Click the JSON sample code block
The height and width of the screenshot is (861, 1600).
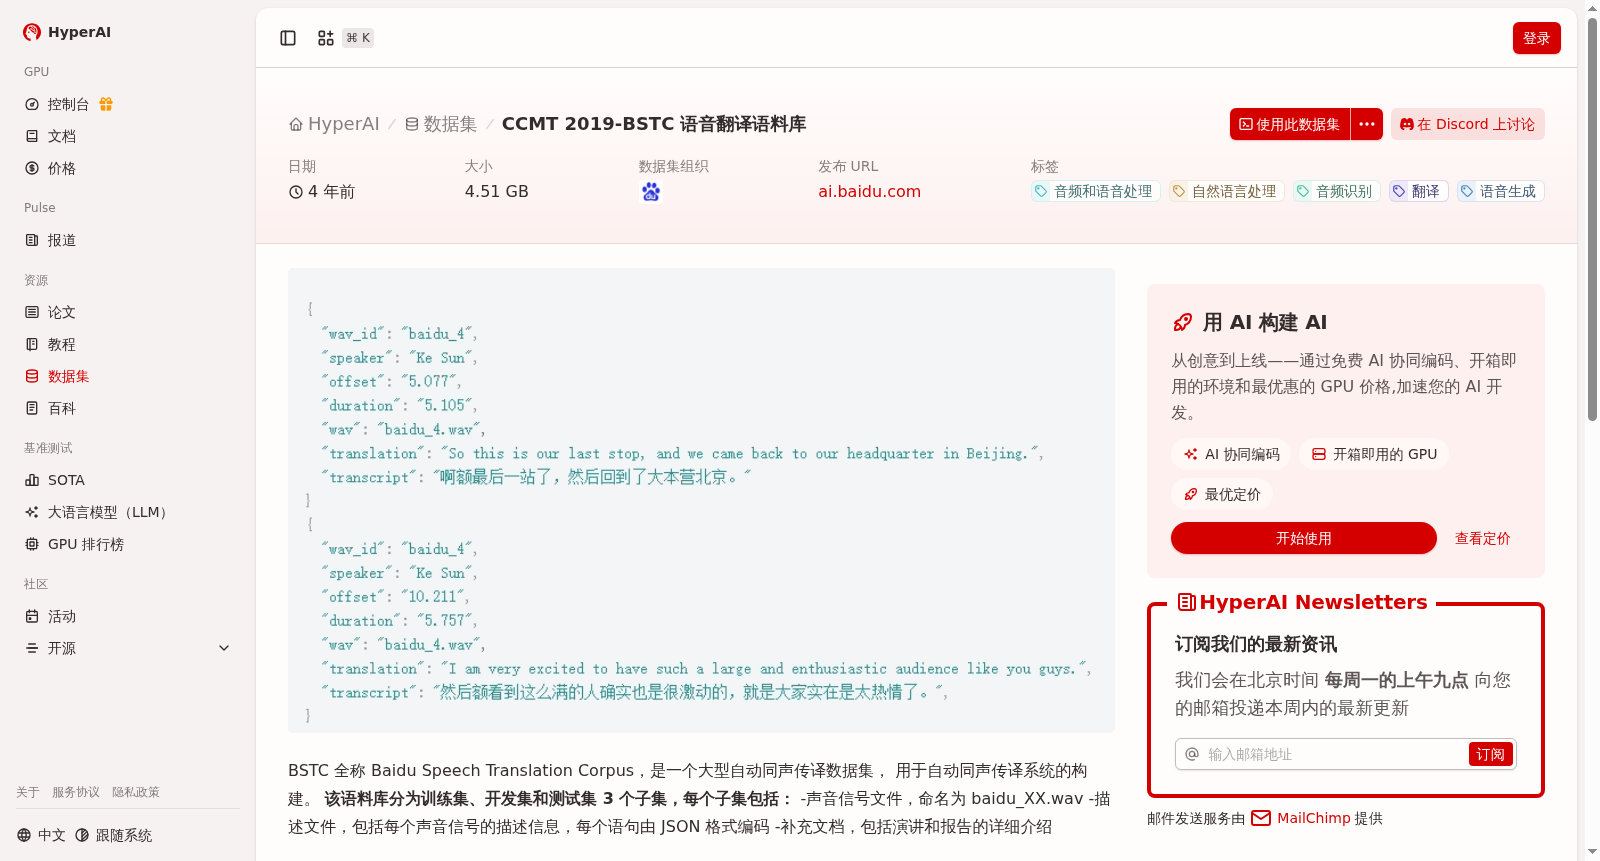tap(701, 500)
